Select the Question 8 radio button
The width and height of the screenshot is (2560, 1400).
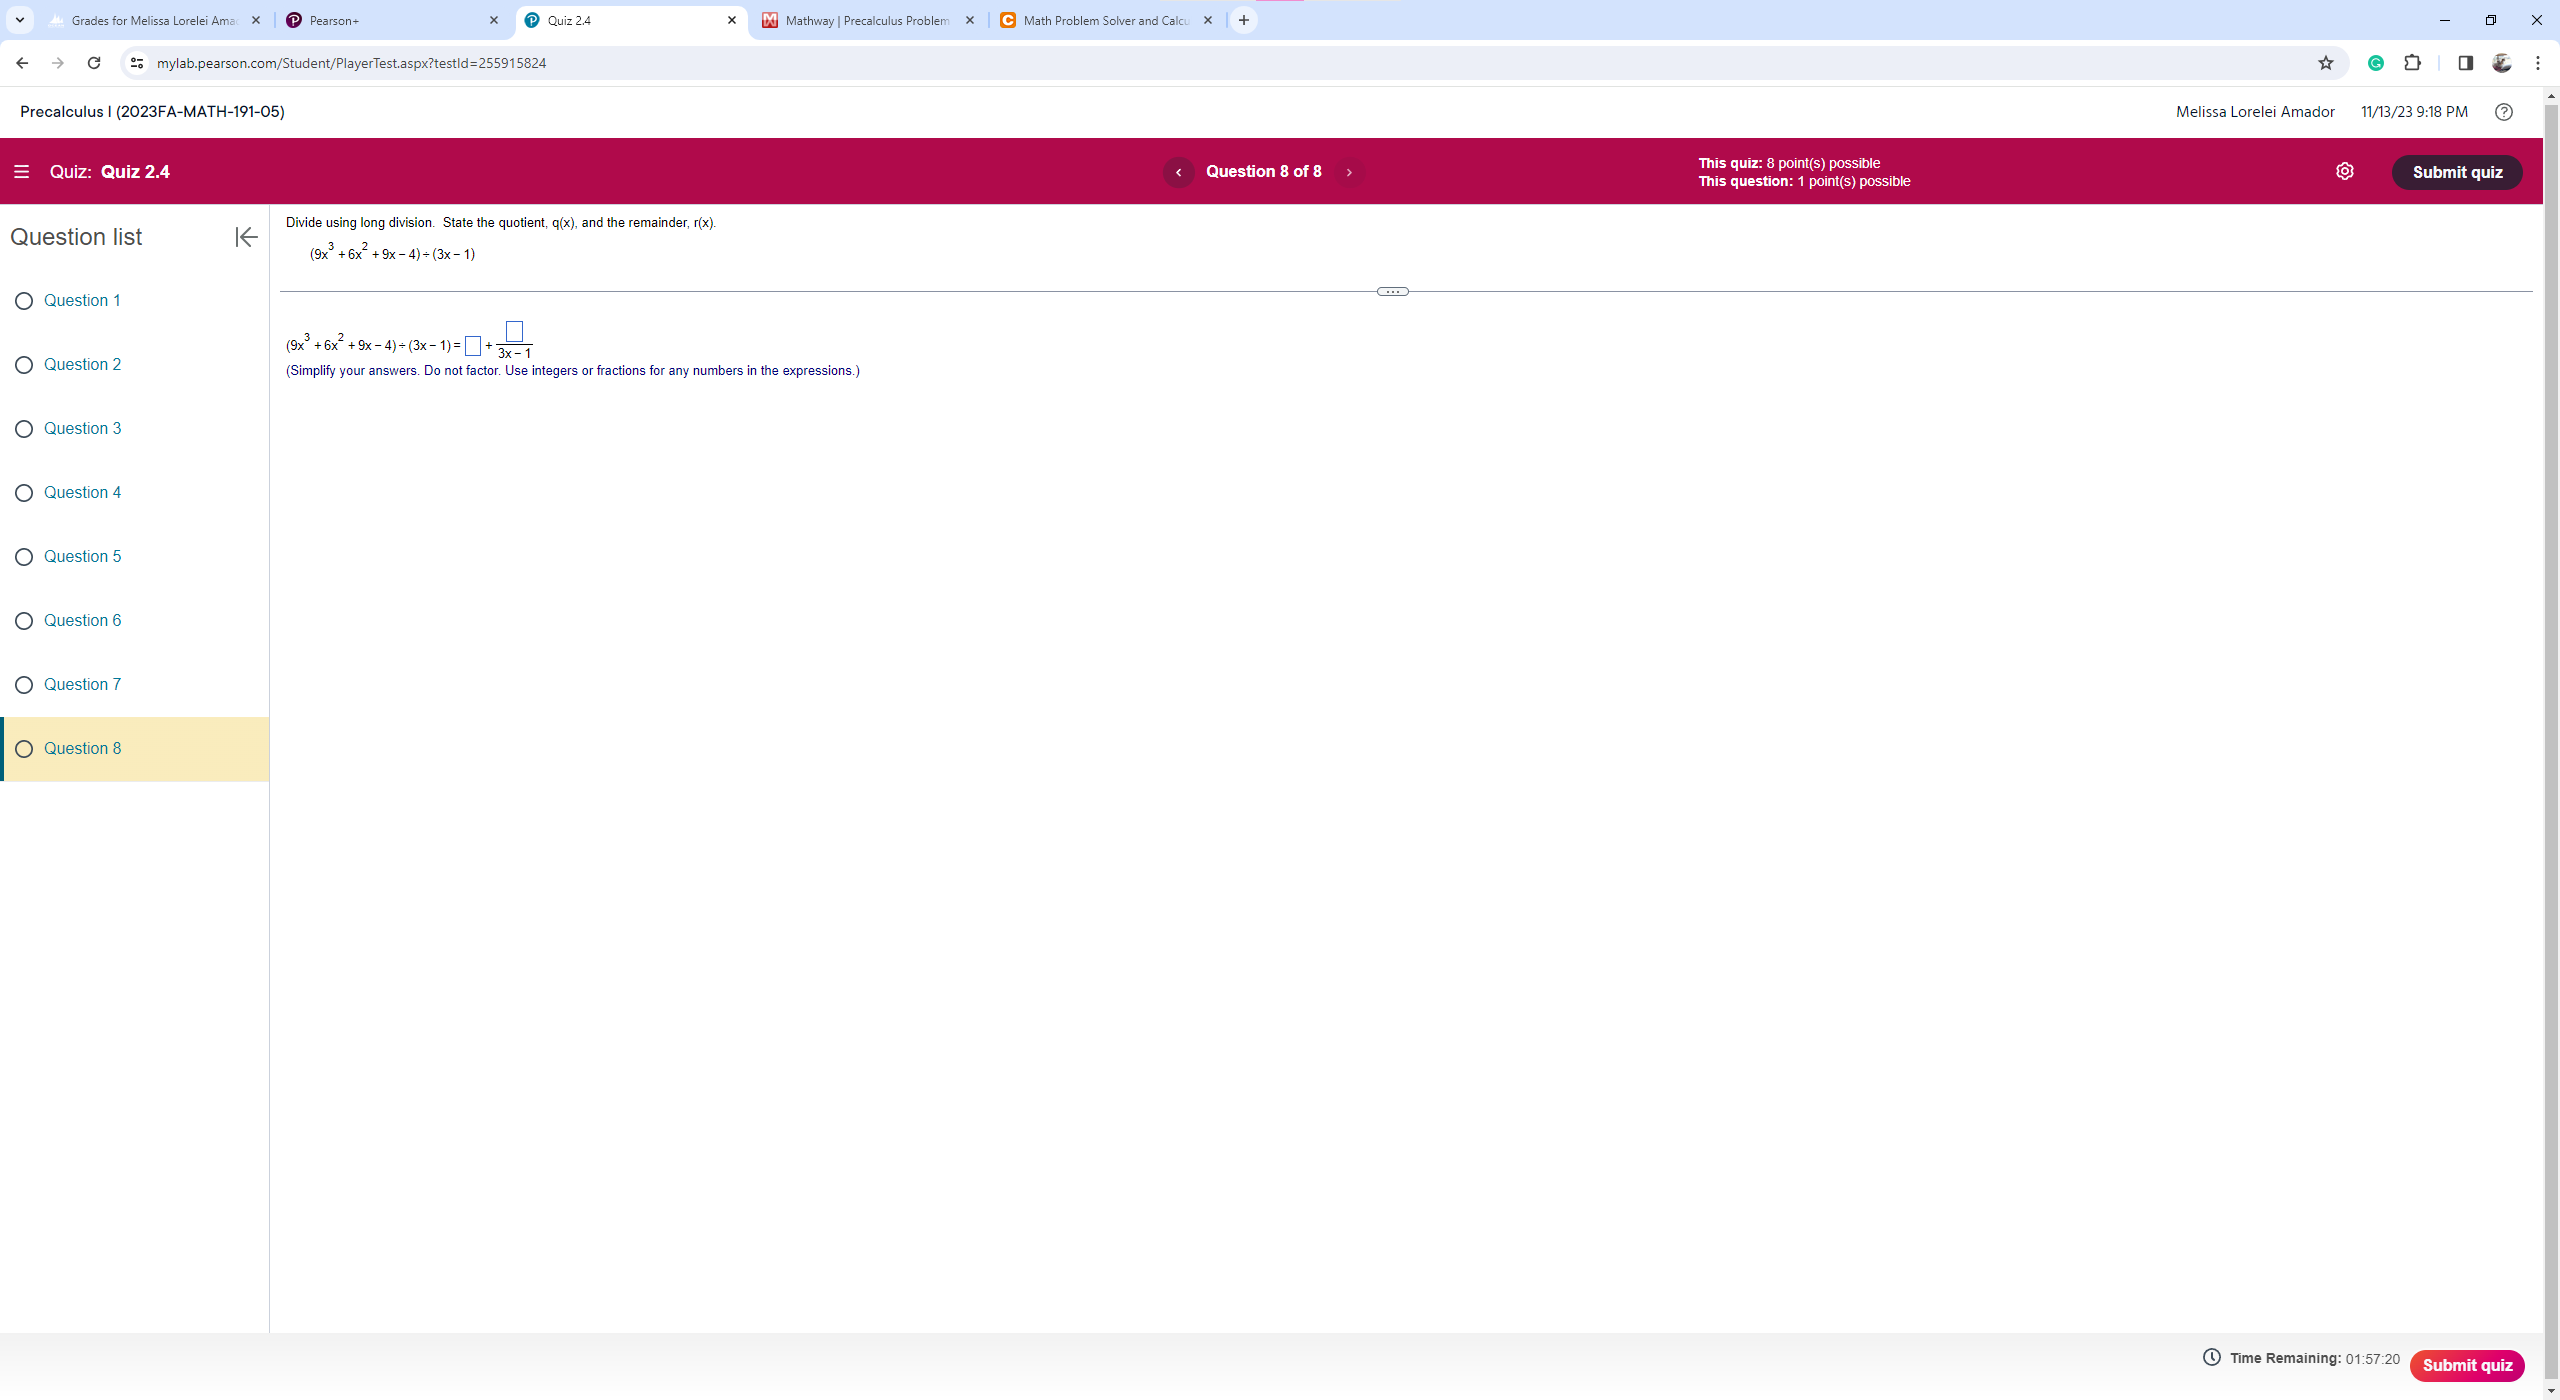coord(24,748)
